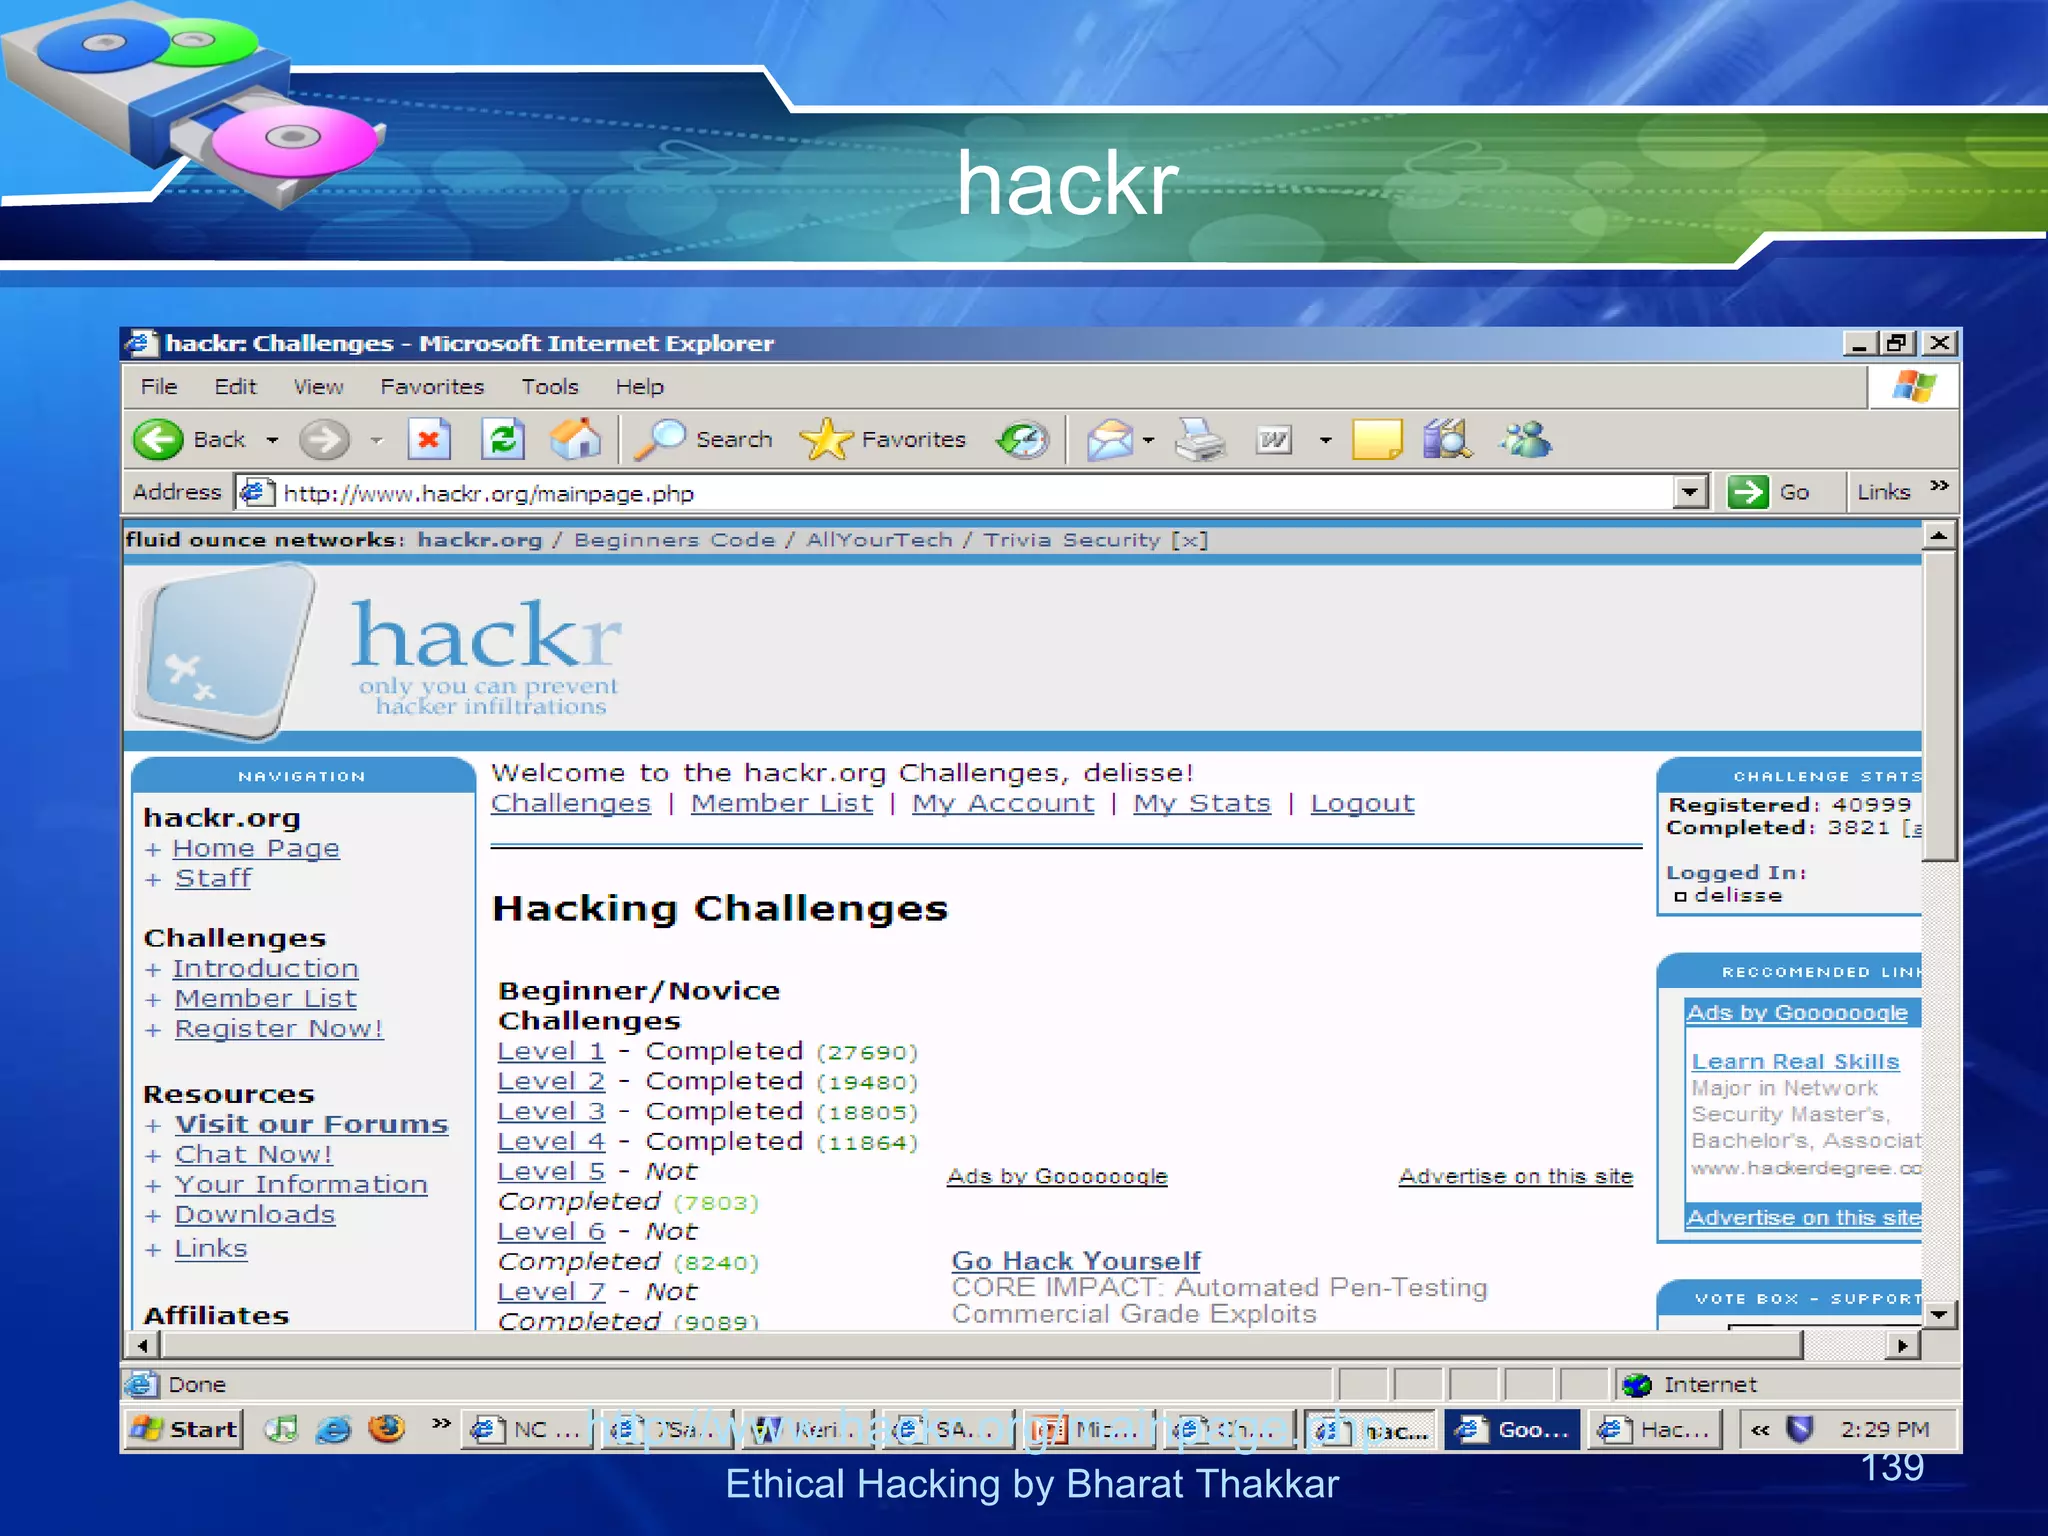The image size is (2048, 1536).
Task: Open the Mail envelope icon
Action: [1109, 440]
